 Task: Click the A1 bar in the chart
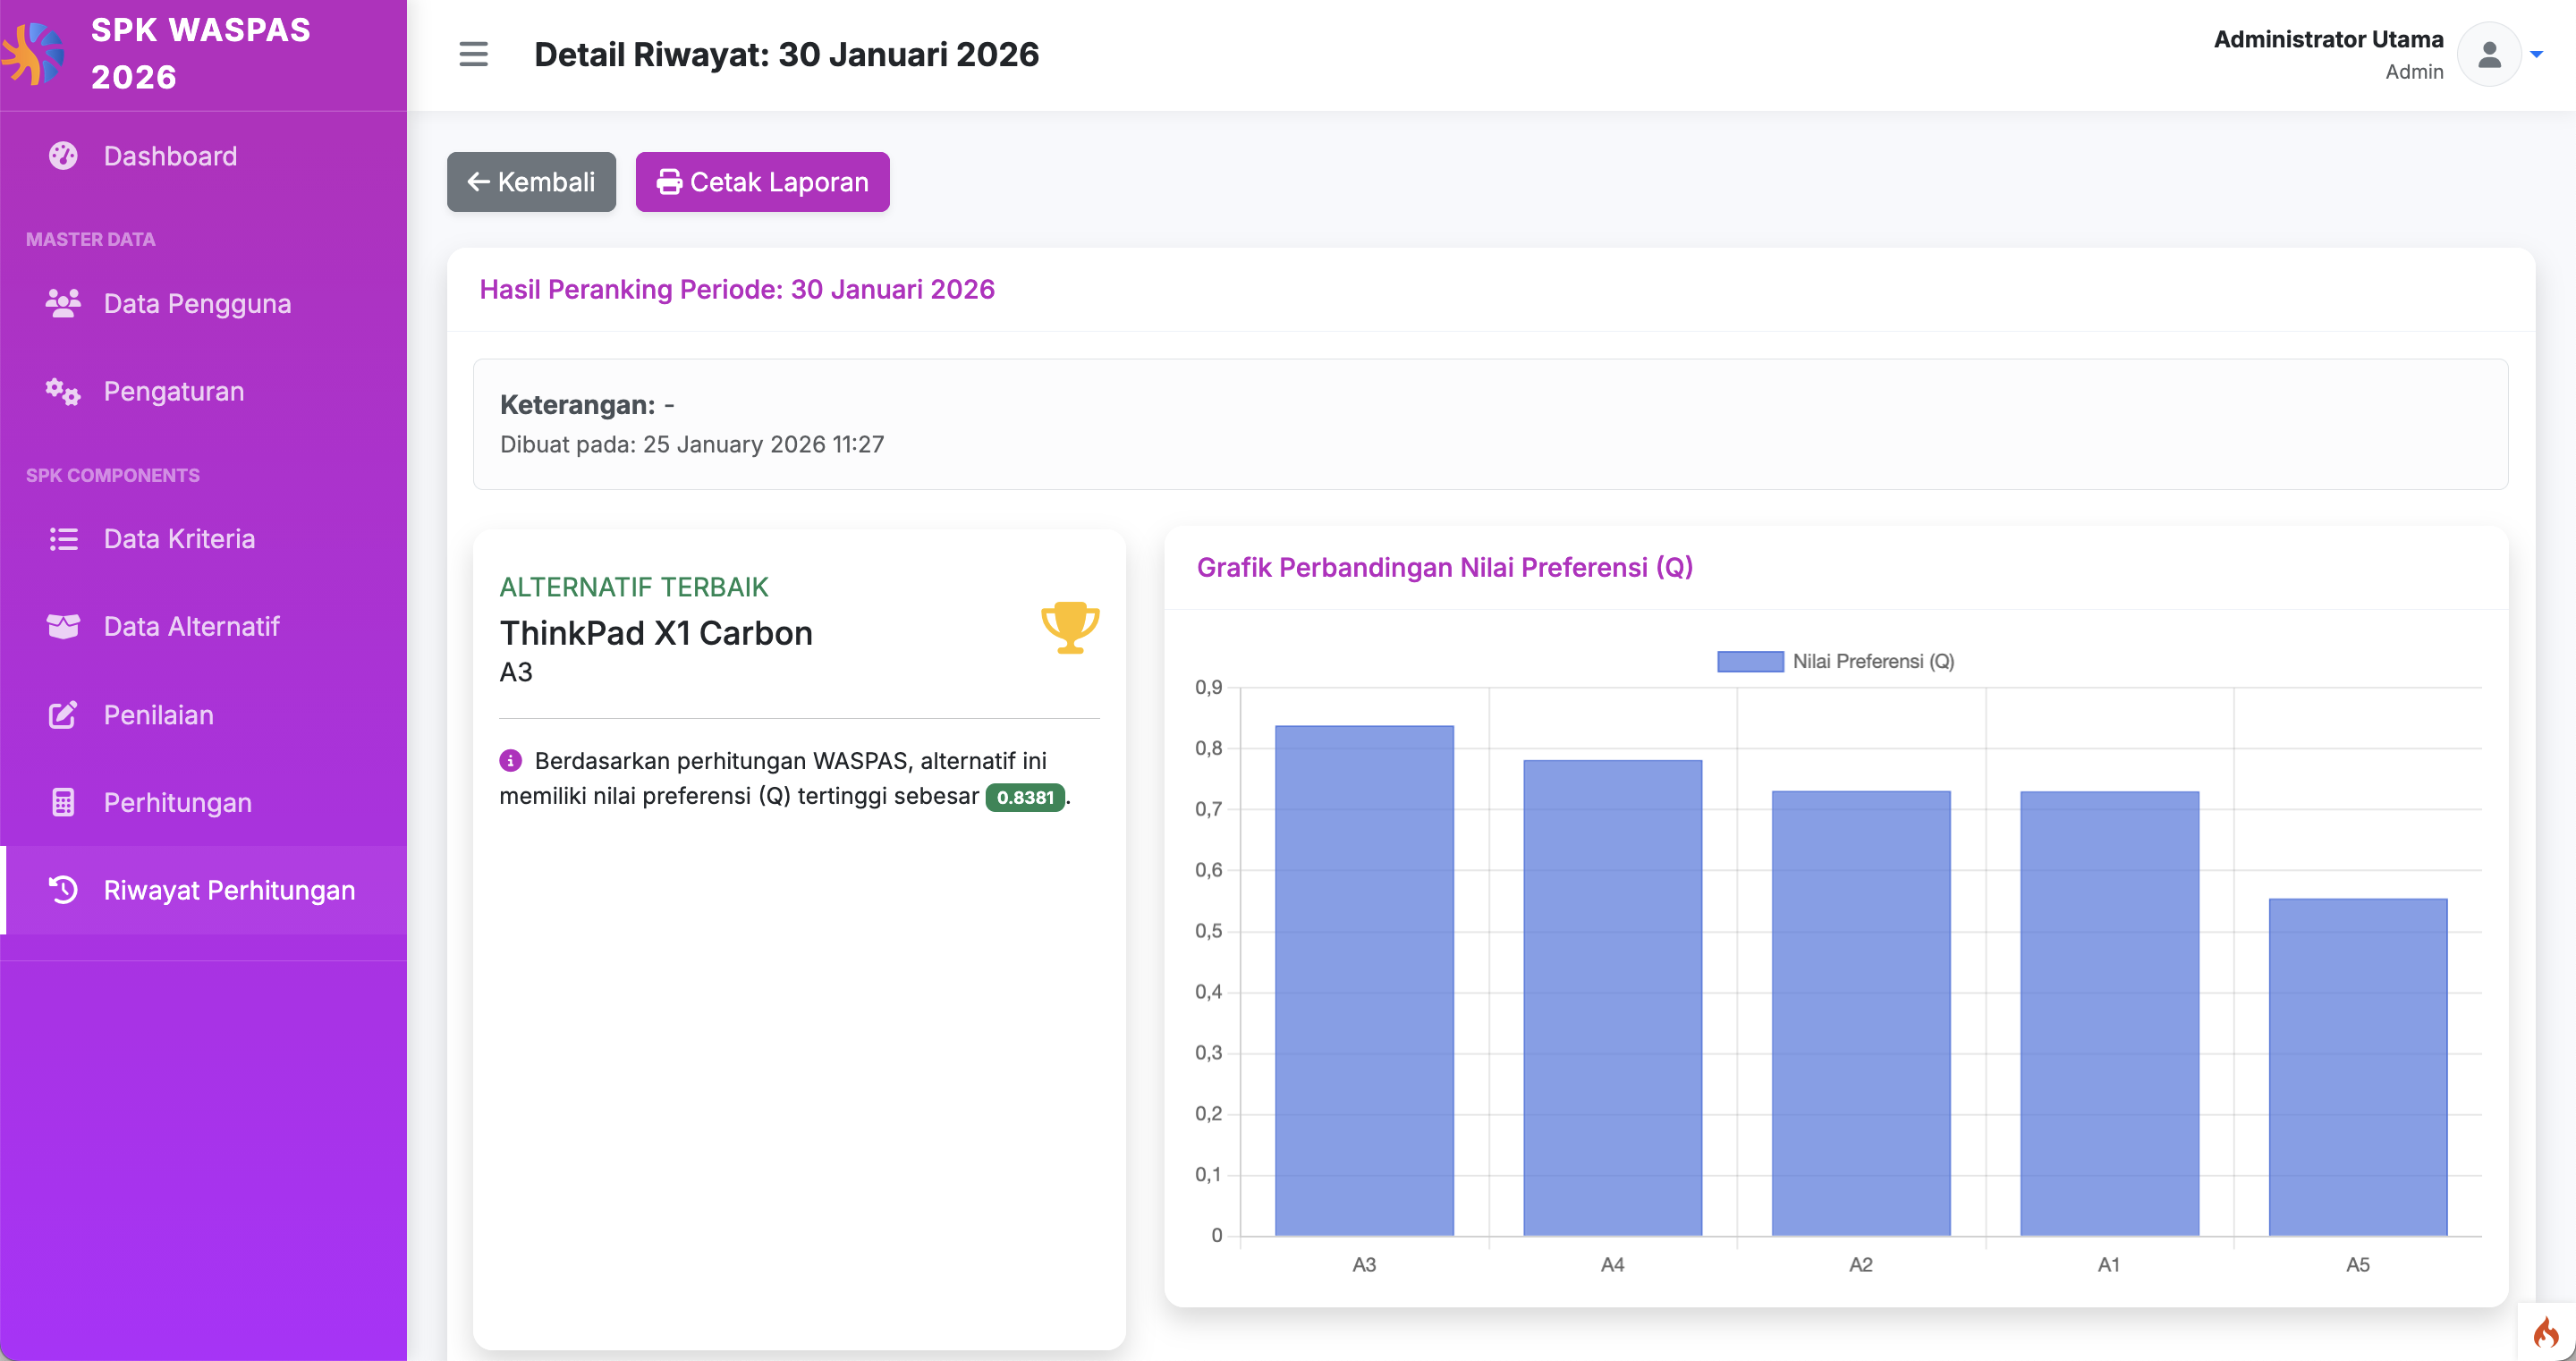click(2109, 1014)
